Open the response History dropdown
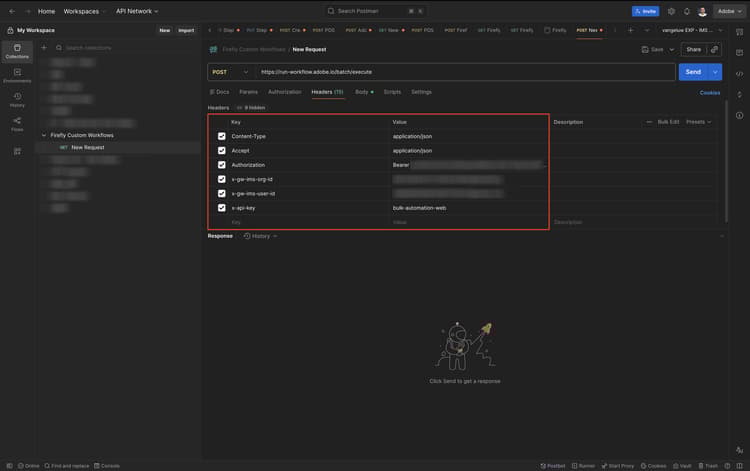750x471 pixels. (260, 236)
